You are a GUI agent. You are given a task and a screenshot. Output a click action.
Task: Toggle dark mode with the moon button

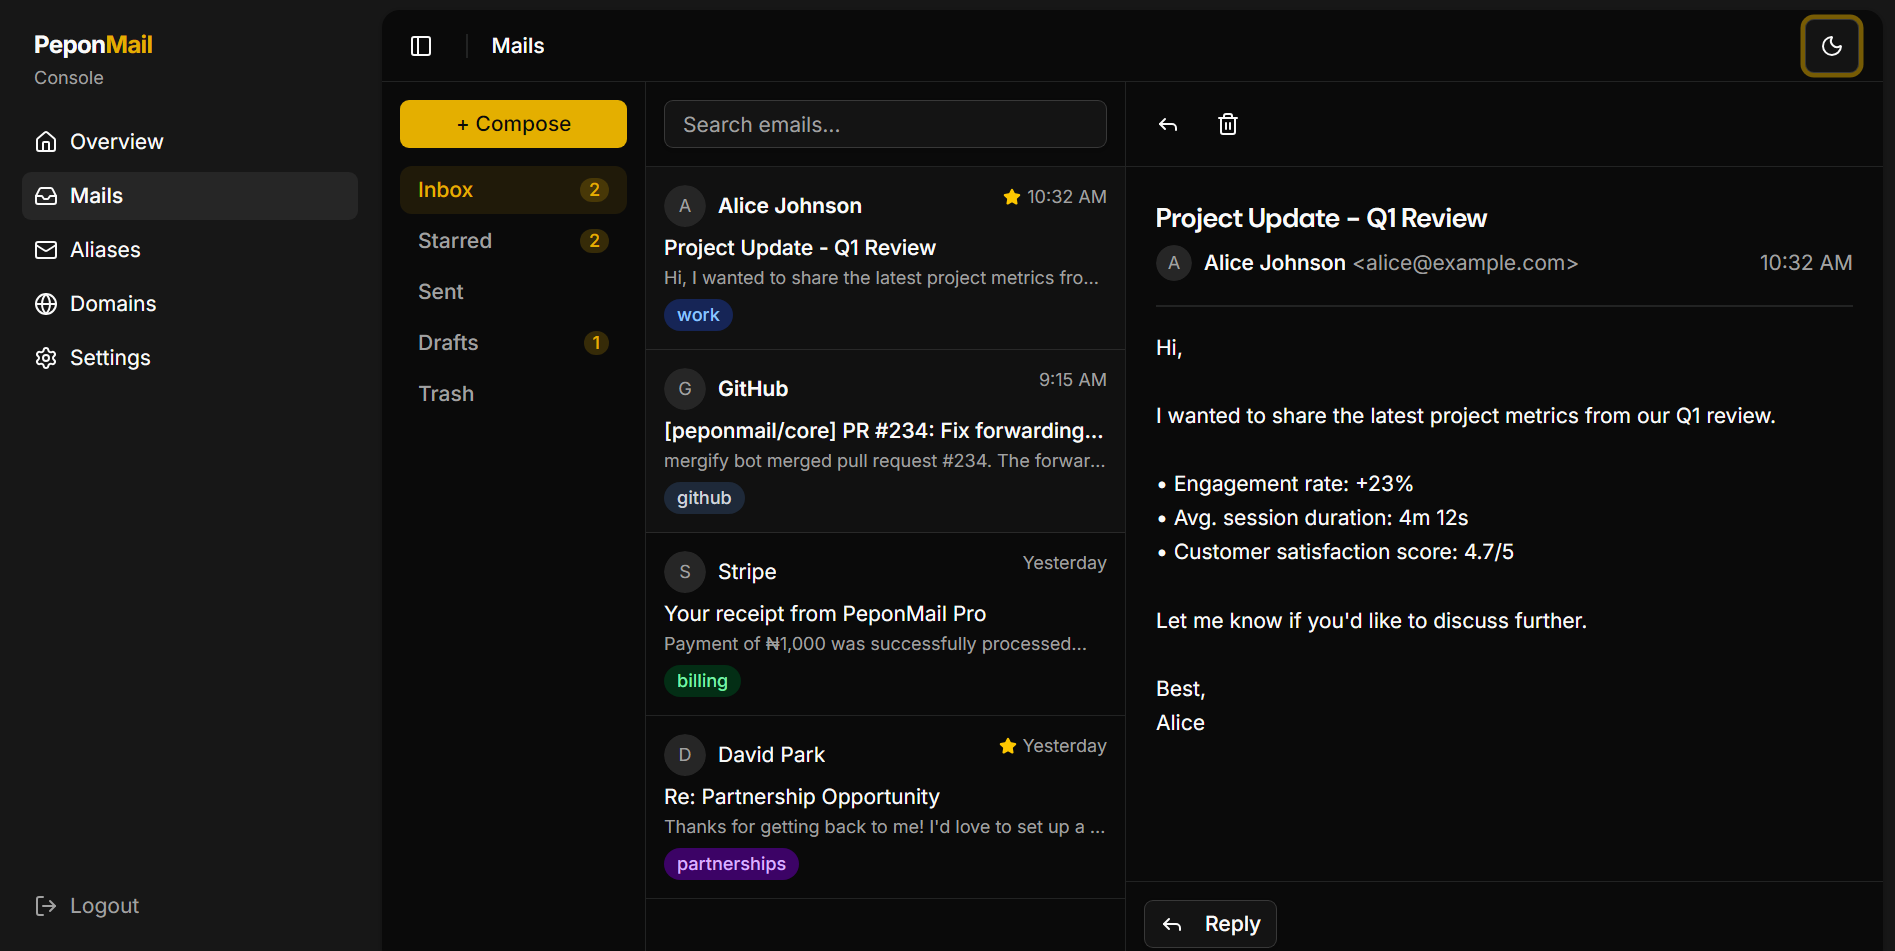(1831, 45)
